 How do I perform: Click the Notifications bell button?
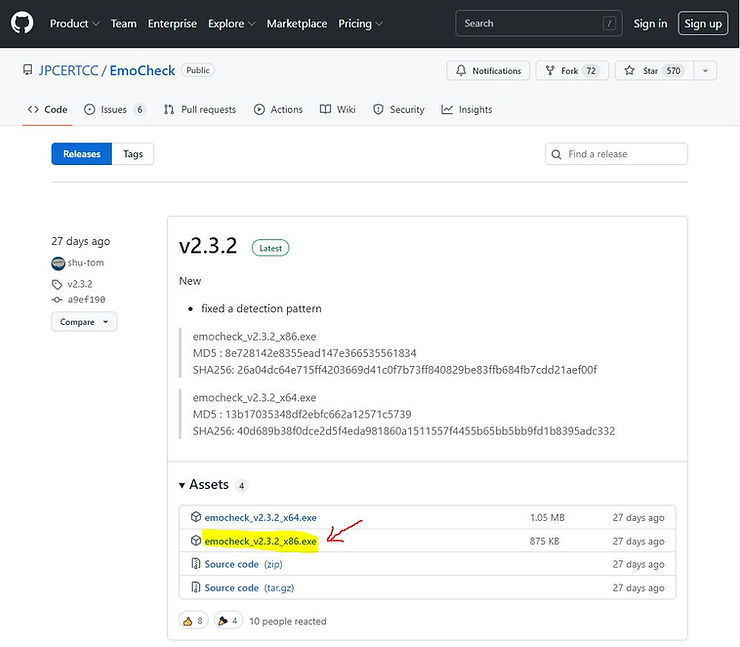488,71
